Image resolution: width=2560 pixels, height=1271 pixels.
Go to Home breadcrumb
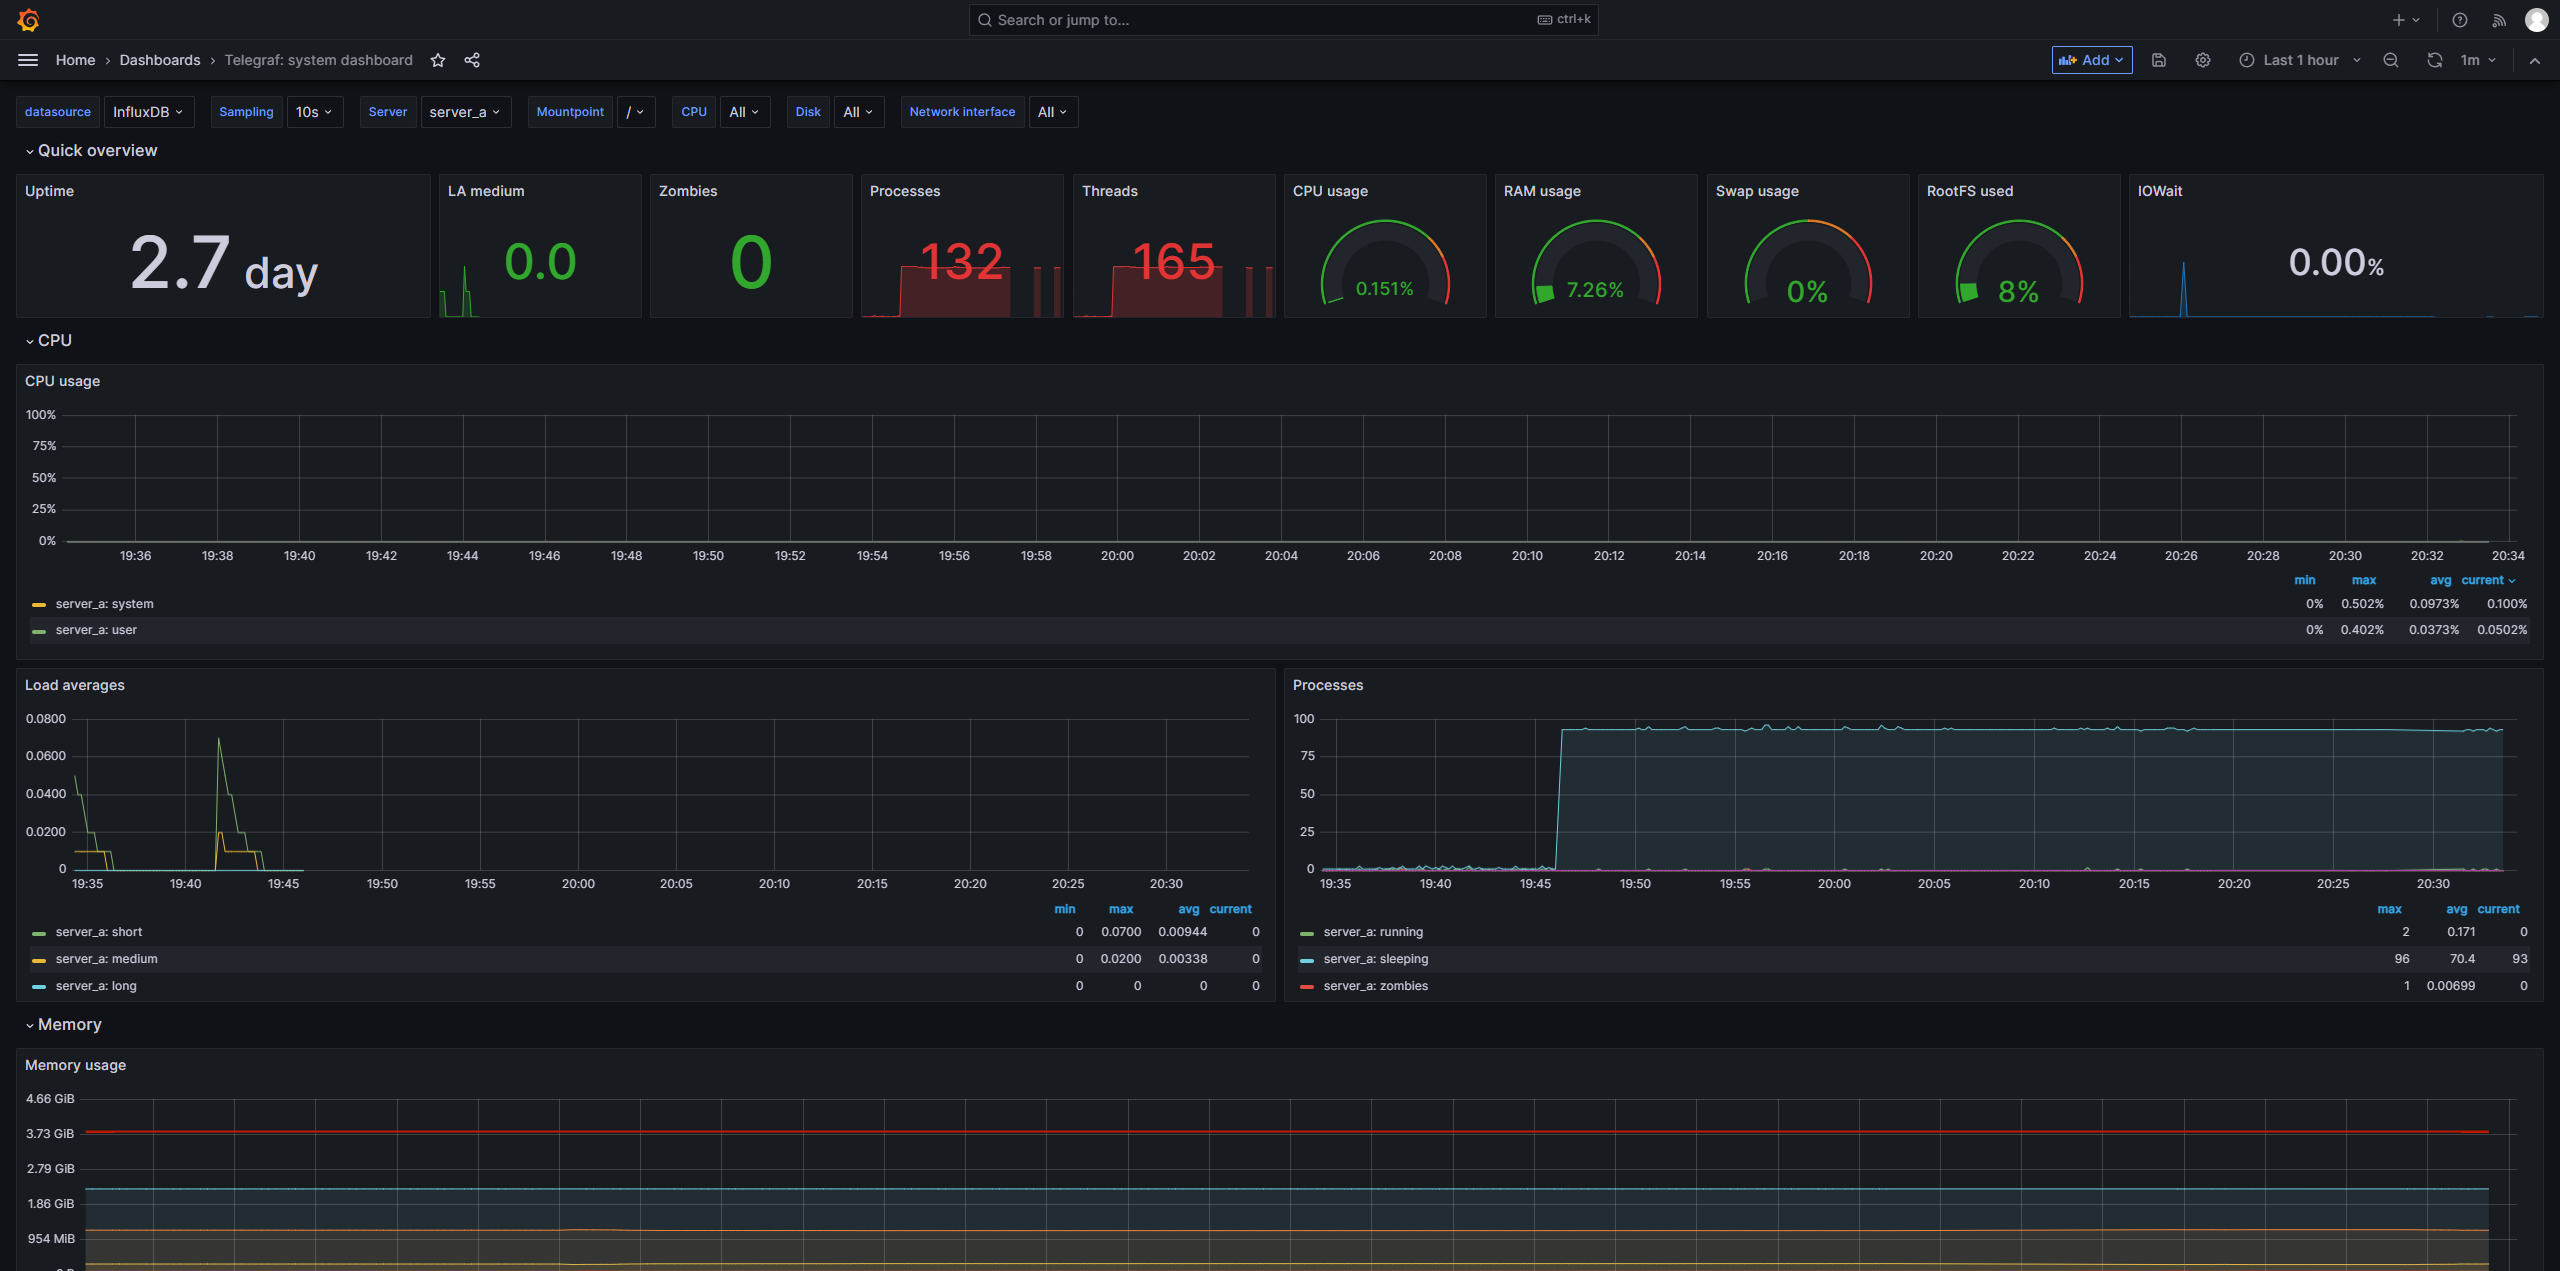(75, 60)
